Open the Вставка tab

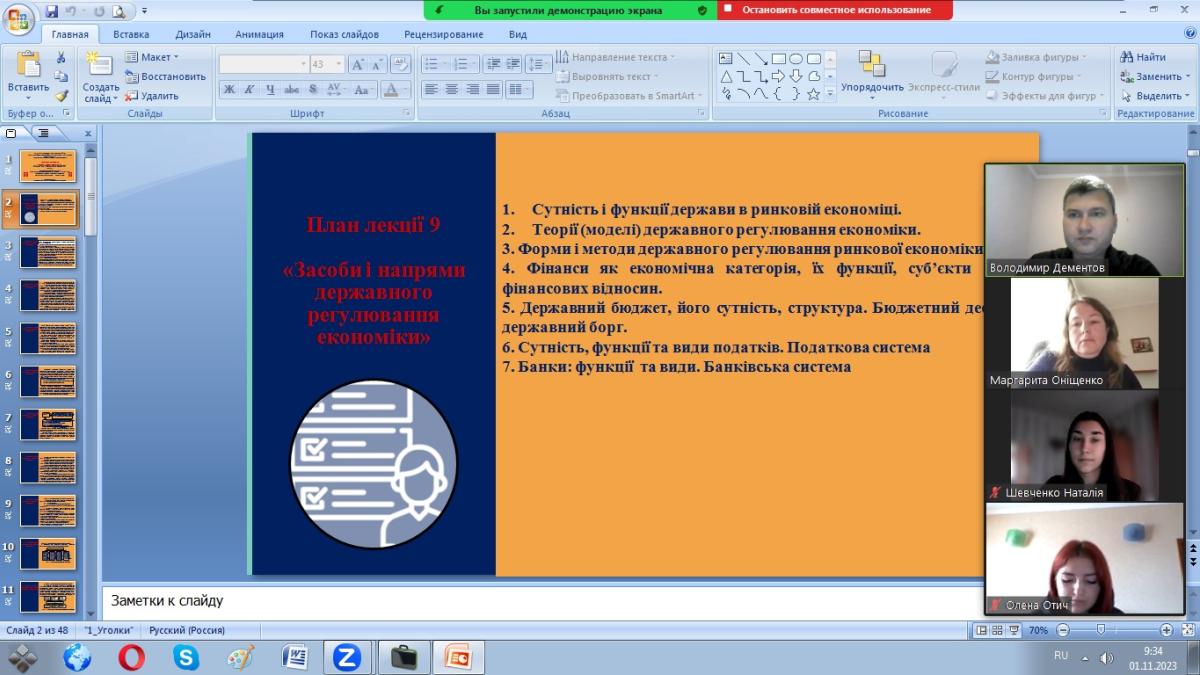pyautogui.click(x=131, y=34)
